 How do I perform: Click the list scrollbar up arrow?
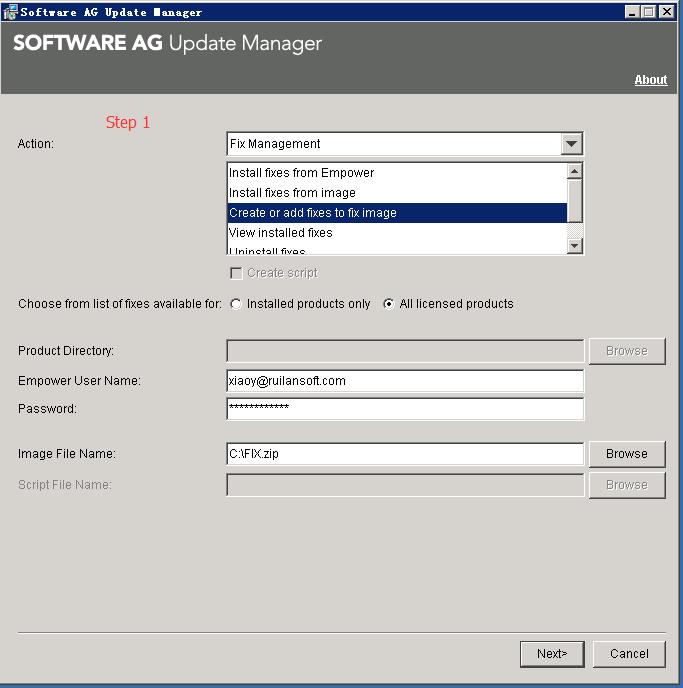click(x=574, y=171)
